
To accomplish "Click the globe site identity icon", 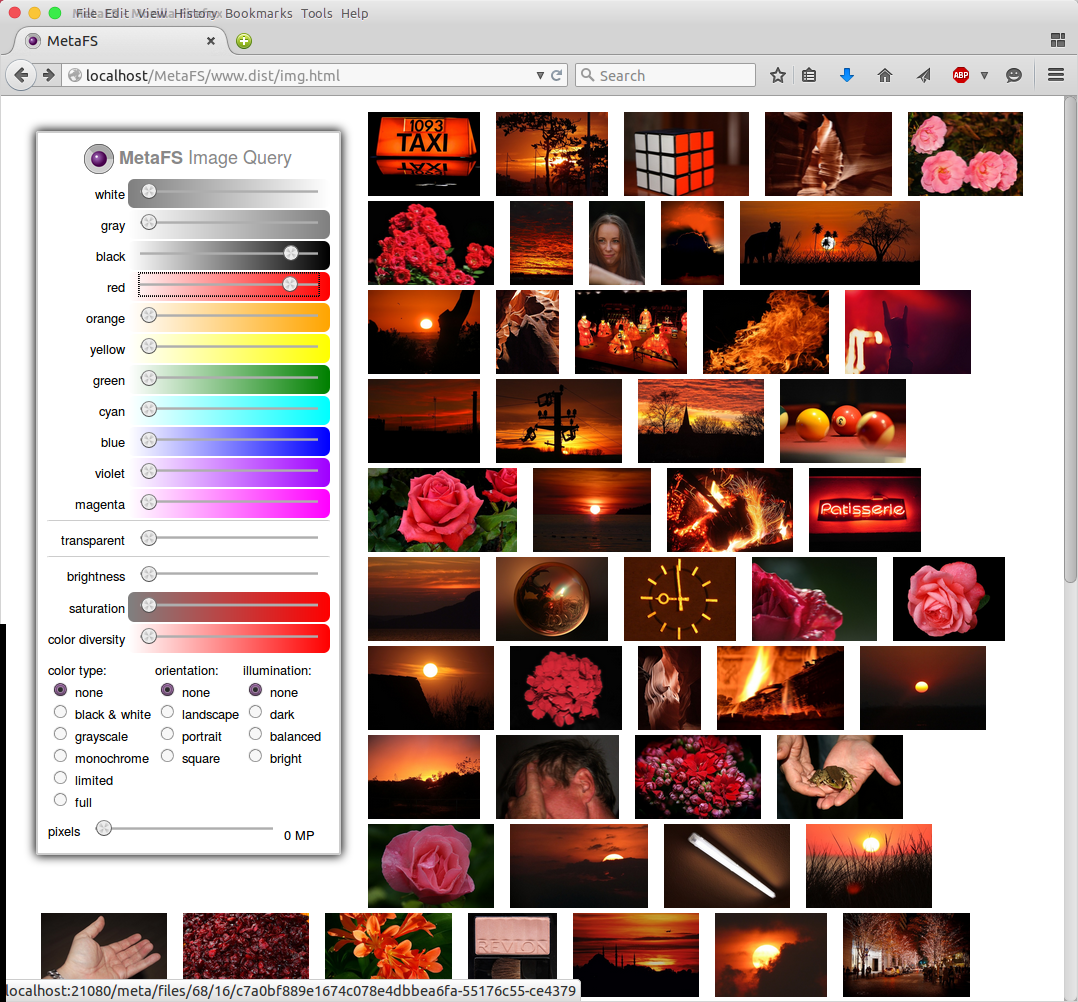I will tap(75, 76).
